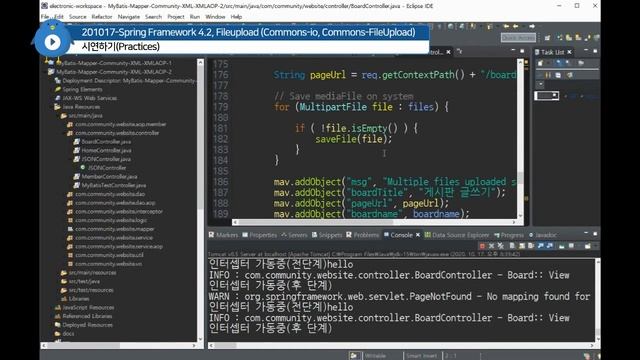
Task: Open MemberController.java in explorer
Action: coord(109,176)
